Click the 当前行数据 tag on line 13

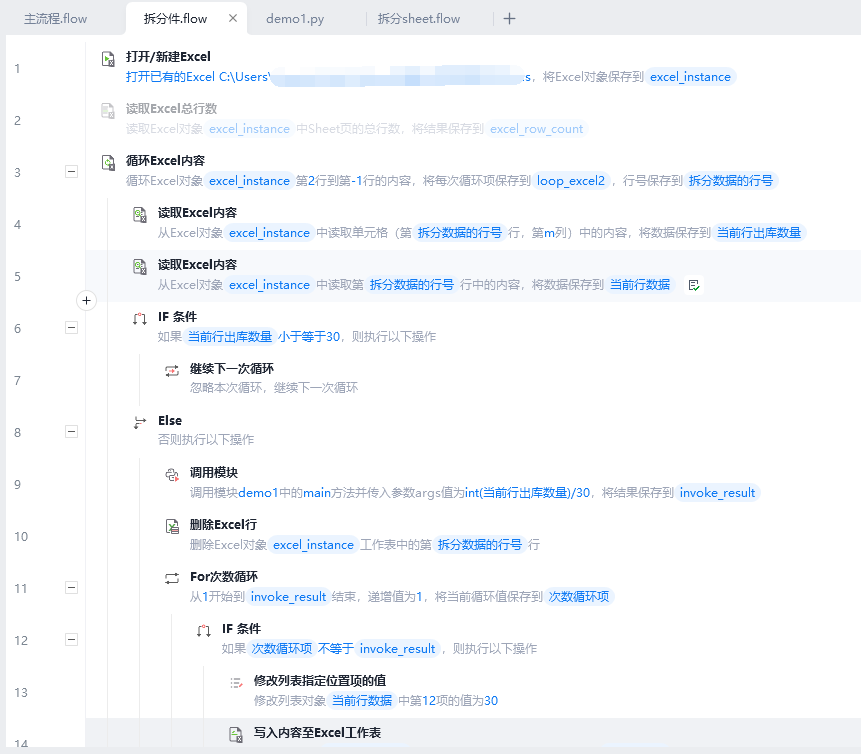coord(362,701)
